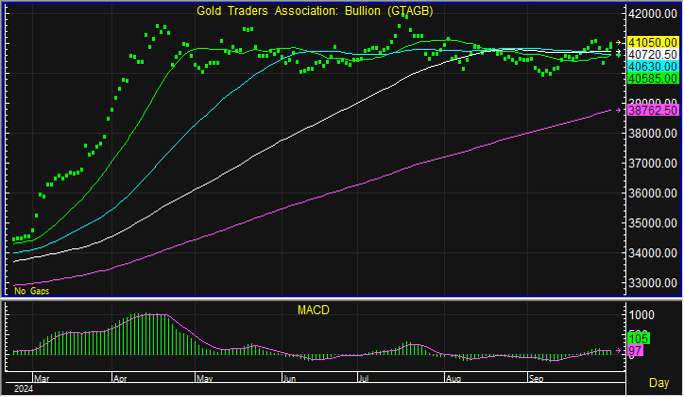This screenshot has height=397, width=684.
Task: Click the green 40585.00 moving average value
Action: pyautogui.click(x=653, y=79)
